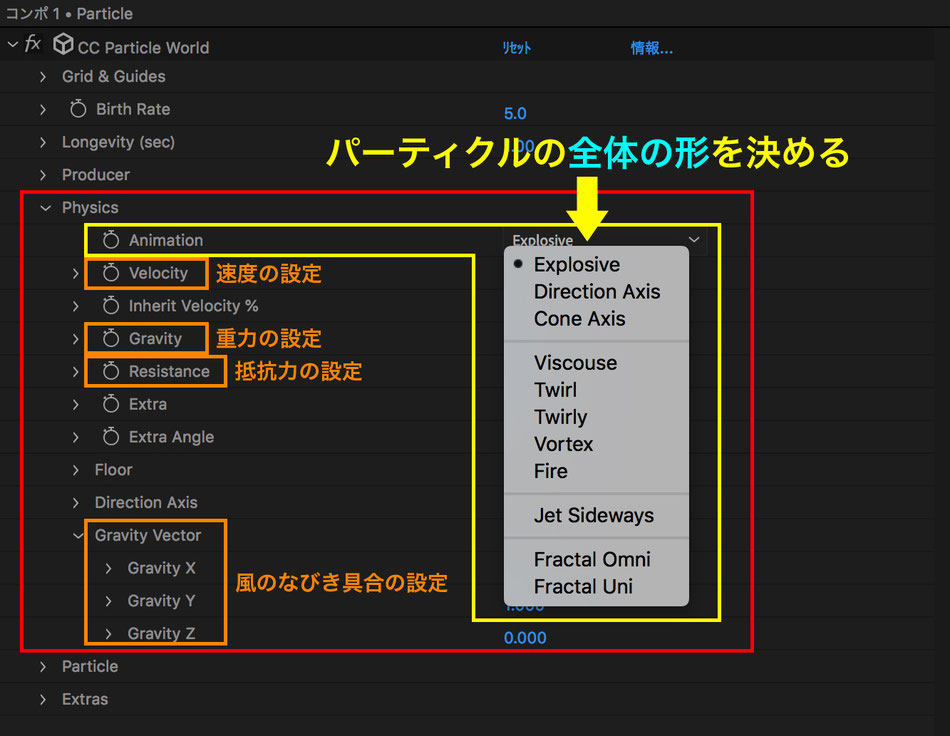Toggle the Gravity stopwatch
The width and height of the screenshot is (950, 736).
110,338
